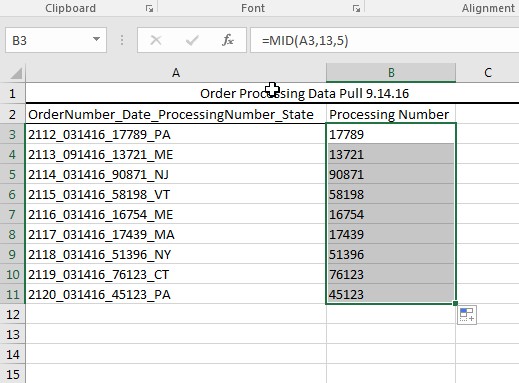Select row 12 header
Screen dimensions: 519x383
pos(13,314)
